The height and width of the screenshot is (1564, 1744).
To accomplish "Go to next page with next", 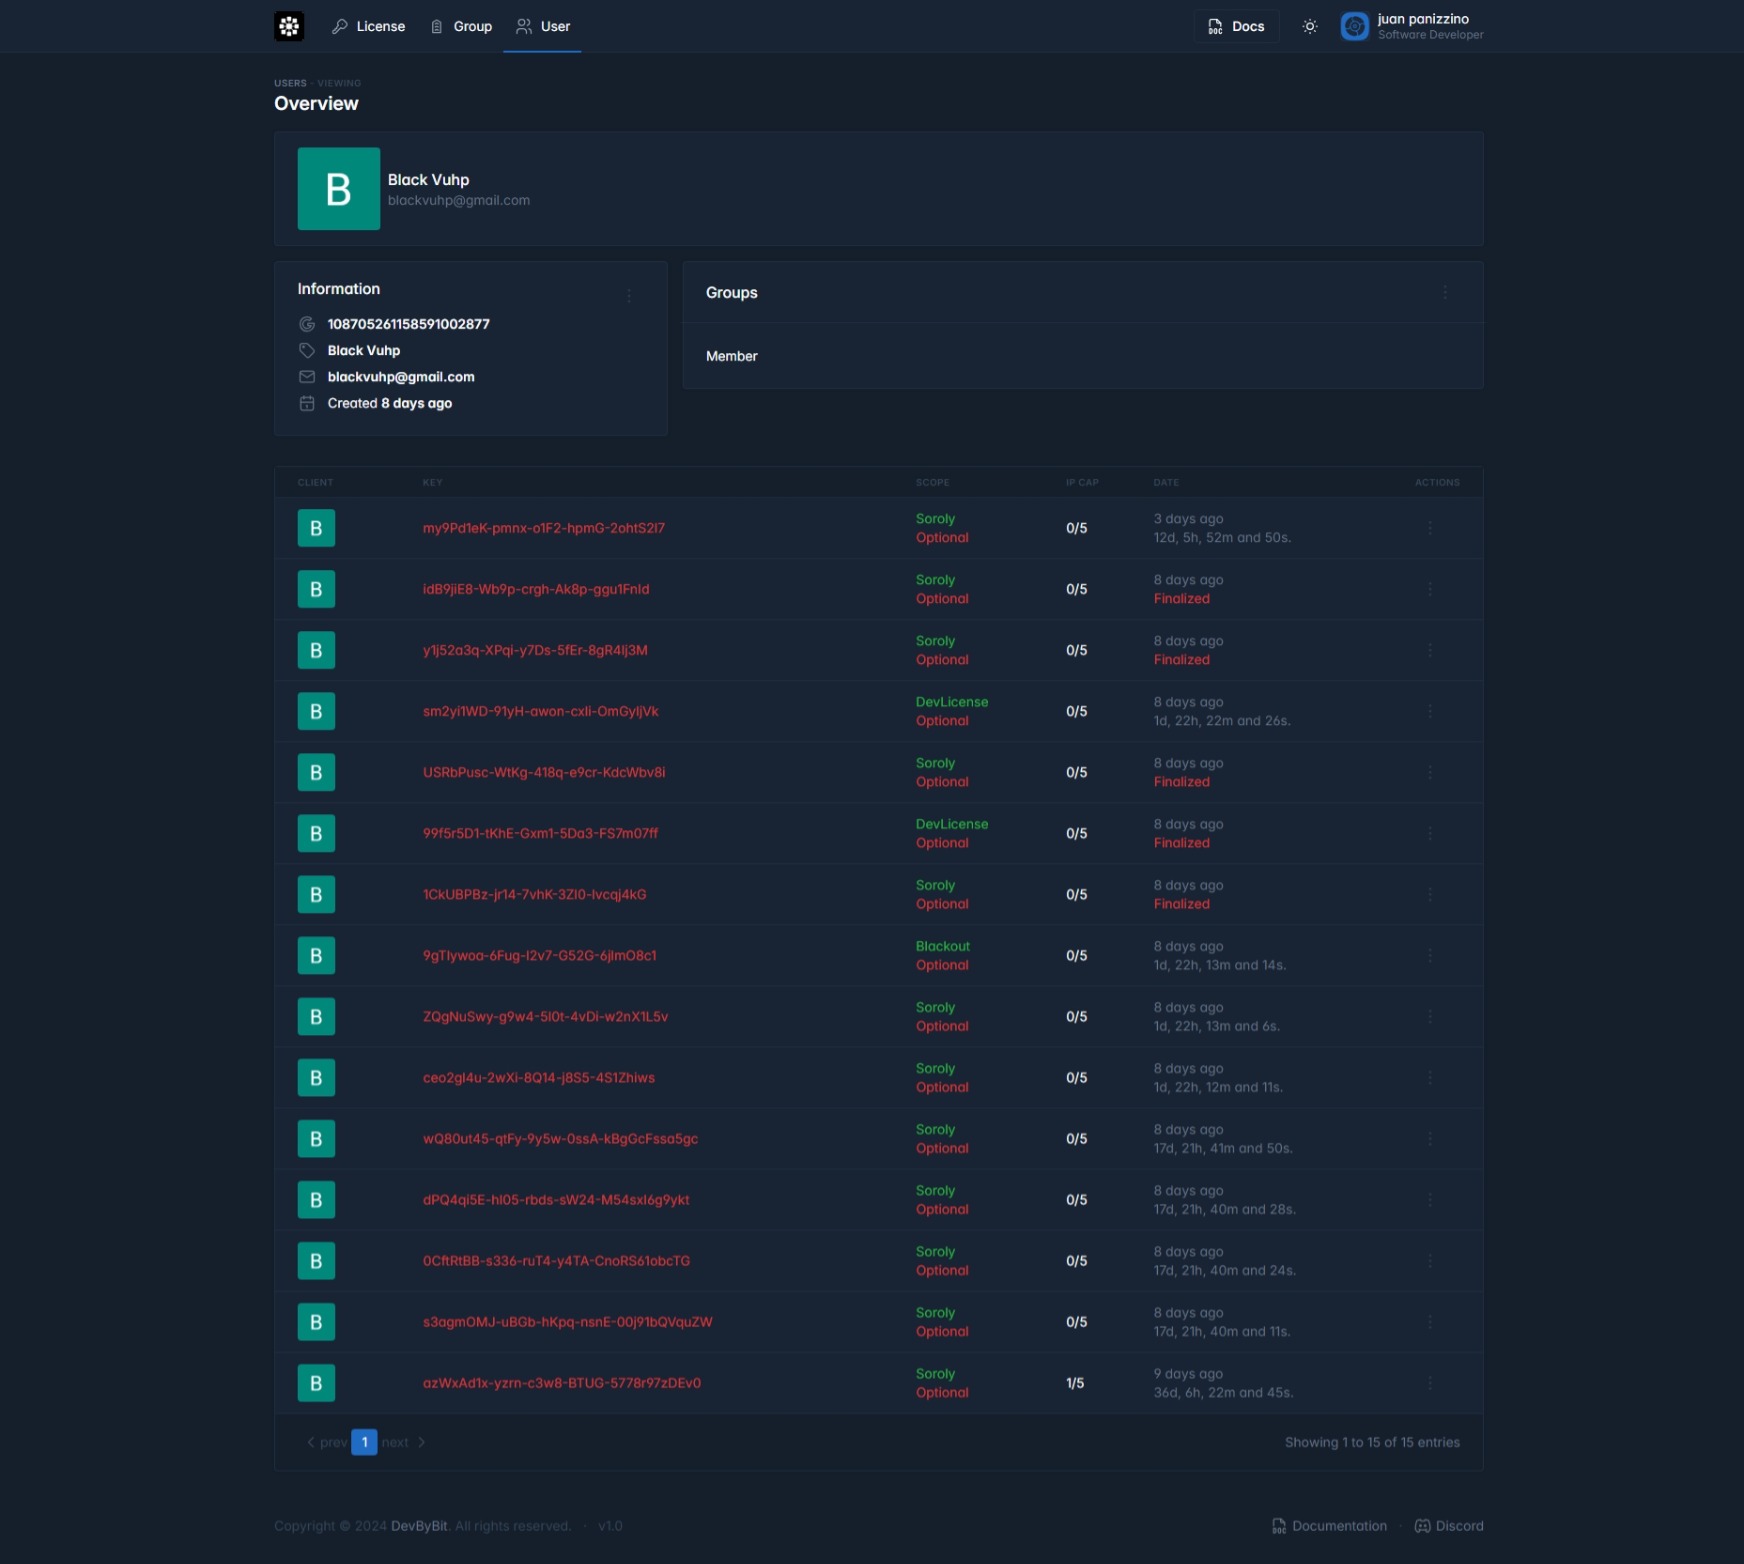I will coord(404,1442).
